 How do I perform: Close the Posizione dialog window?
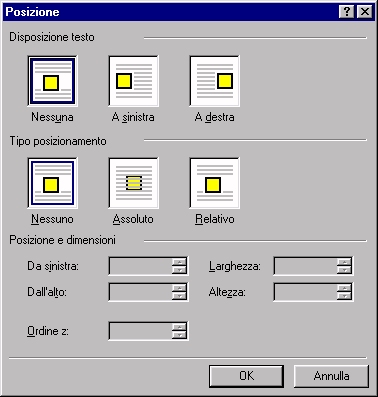click(364, 12)
